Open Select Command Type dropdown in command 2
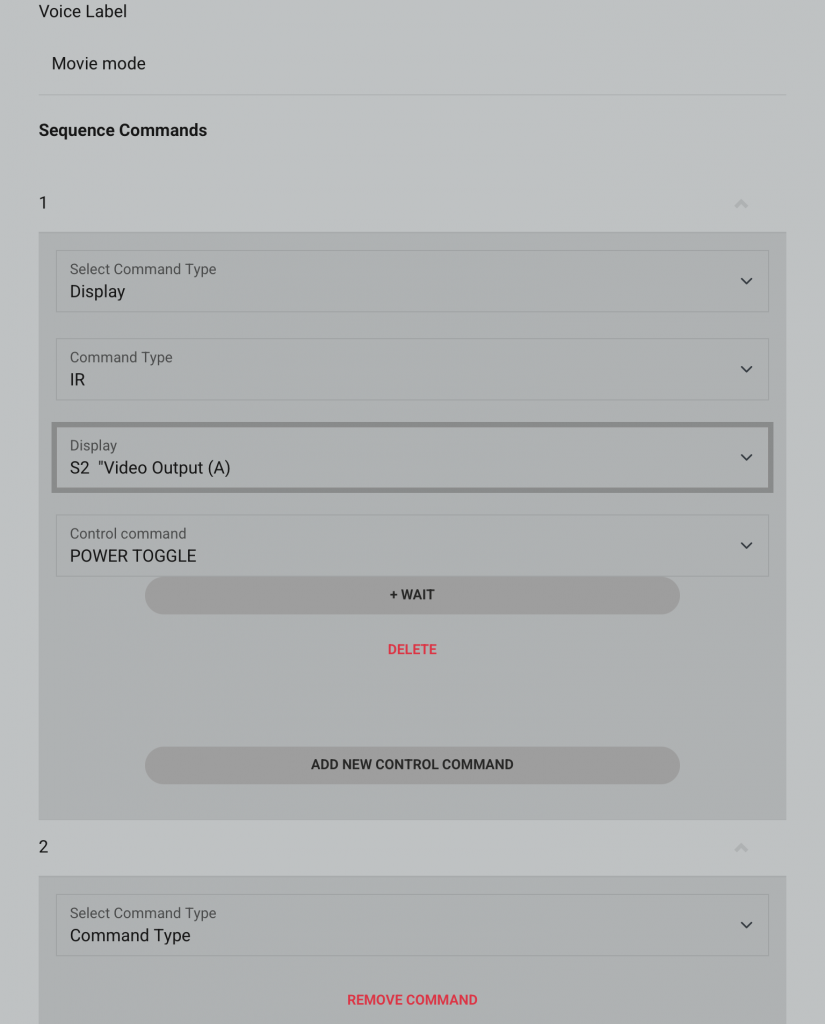This screenshot has width=825, height=1024. click(412, 925)
